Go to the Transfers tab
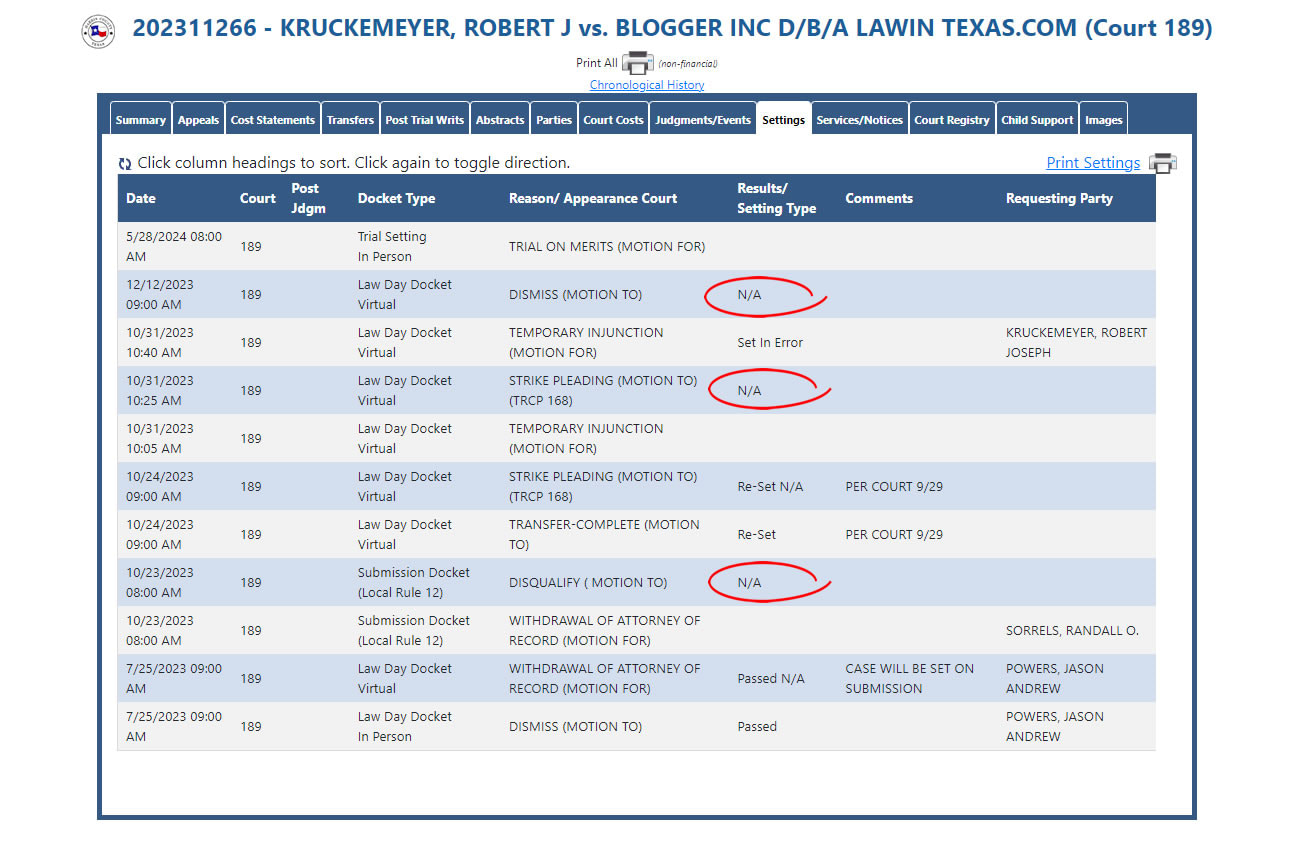 [350, 119]
